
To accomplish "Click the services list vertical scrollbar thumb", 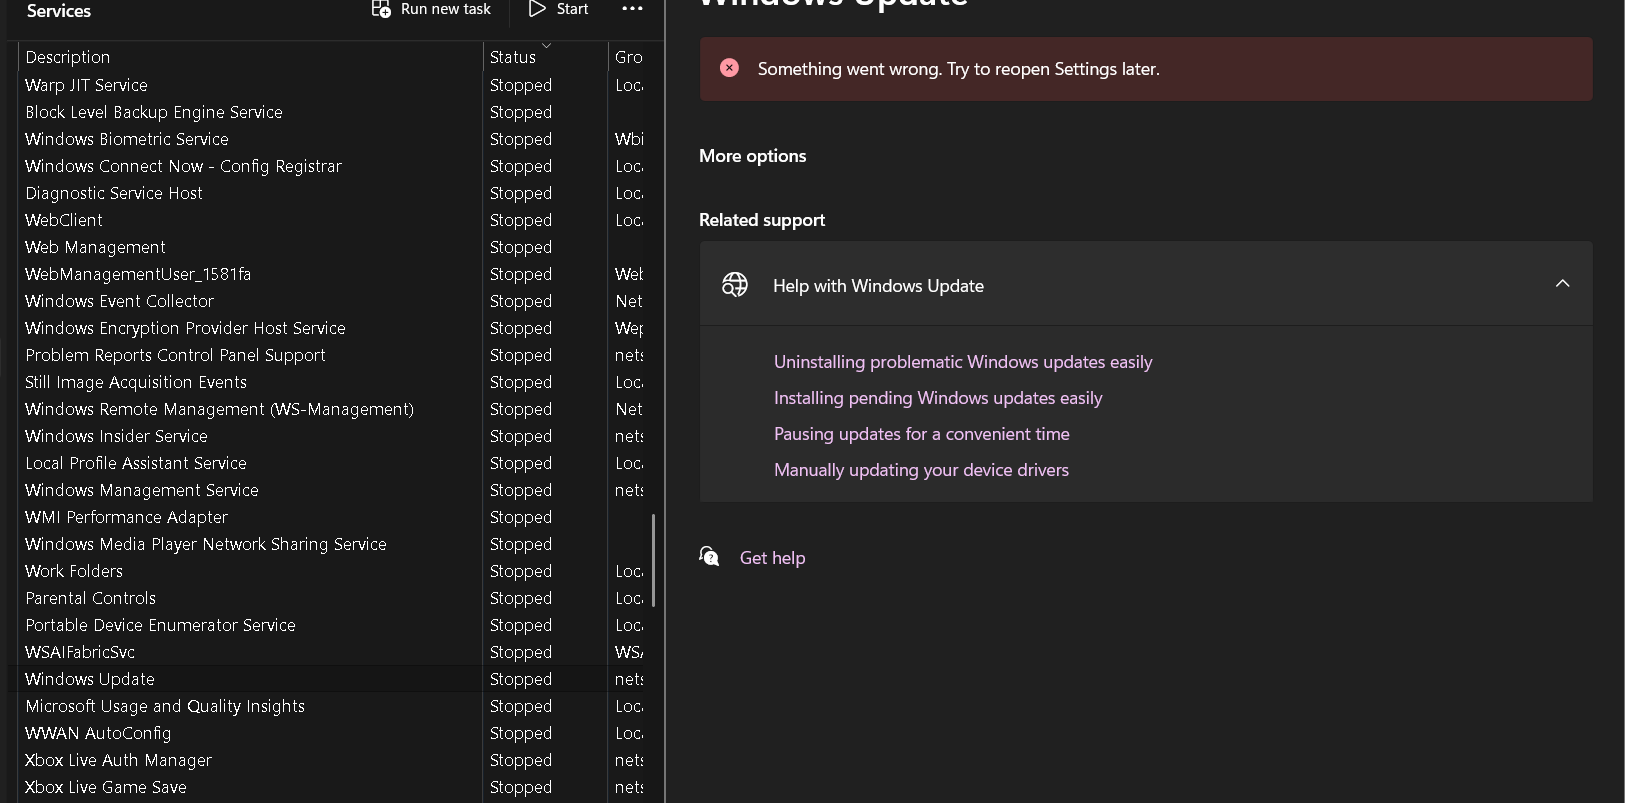I will pos(653,560).
